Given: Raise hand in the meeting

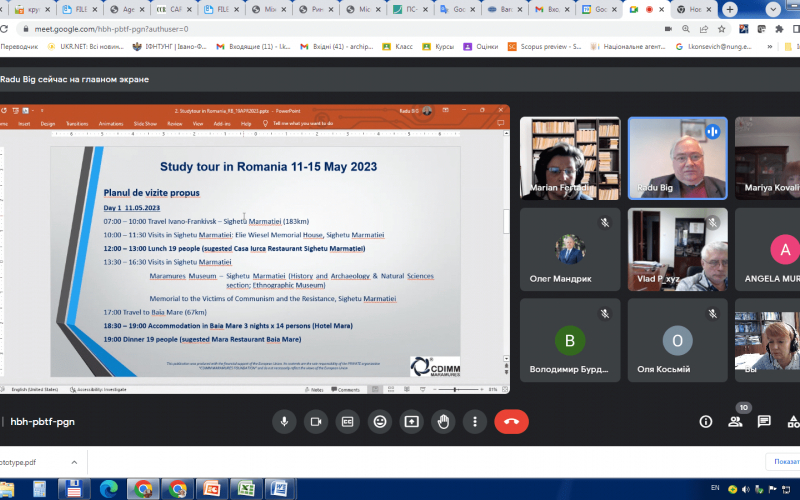Looking at the screenshot, I should click(x=443, y=421).
